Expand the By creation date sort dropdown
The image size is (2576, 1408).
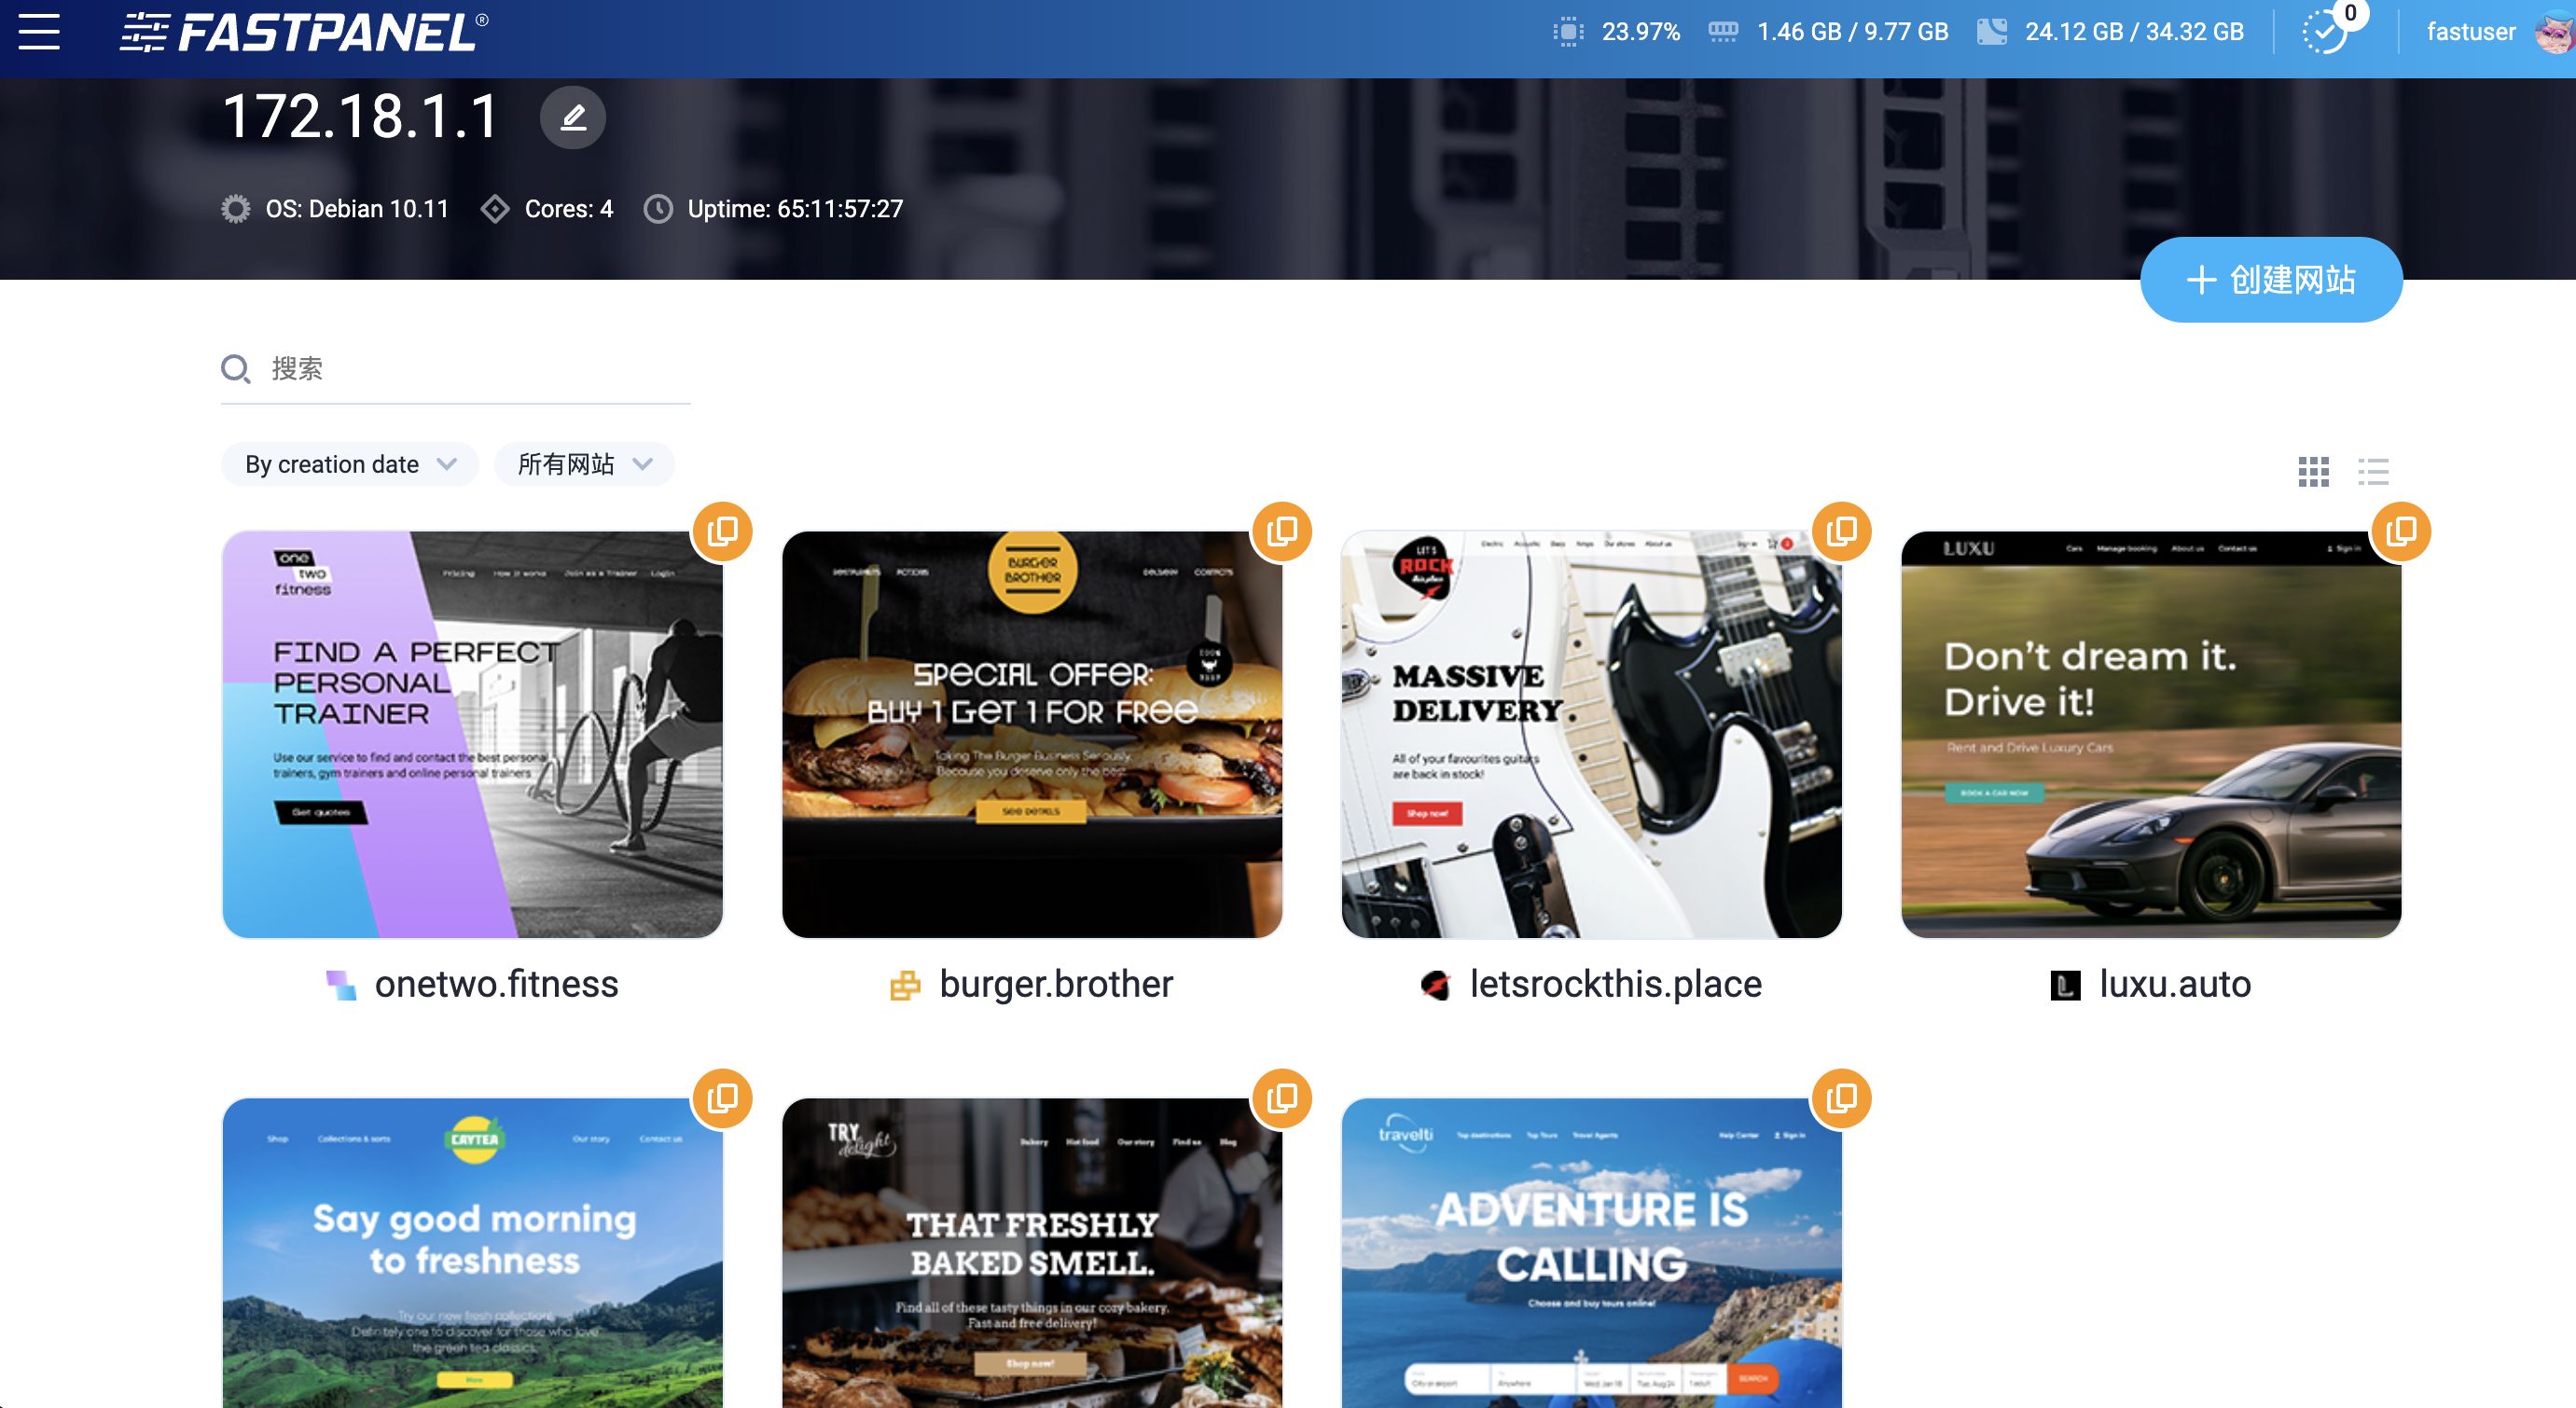[350, 465]
